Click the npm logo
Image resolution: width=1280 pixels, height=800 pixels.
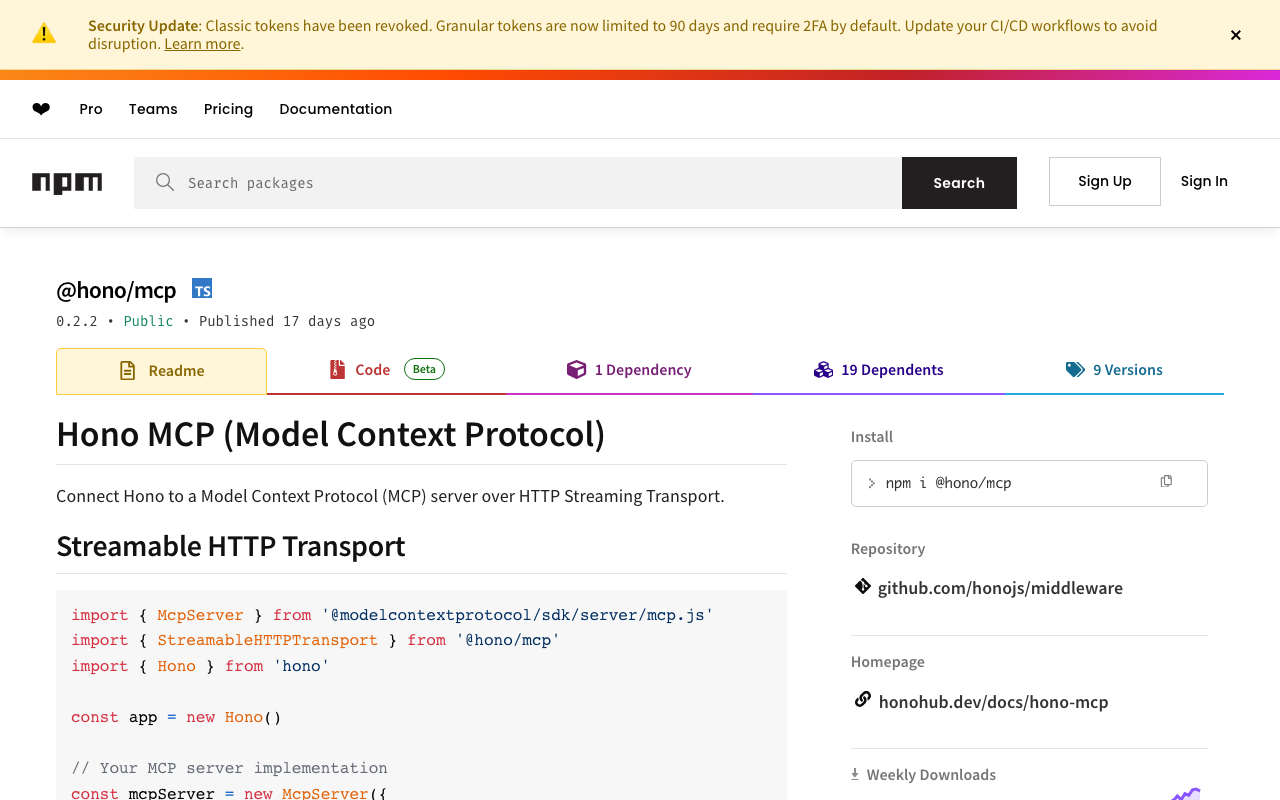coord(67,183)
